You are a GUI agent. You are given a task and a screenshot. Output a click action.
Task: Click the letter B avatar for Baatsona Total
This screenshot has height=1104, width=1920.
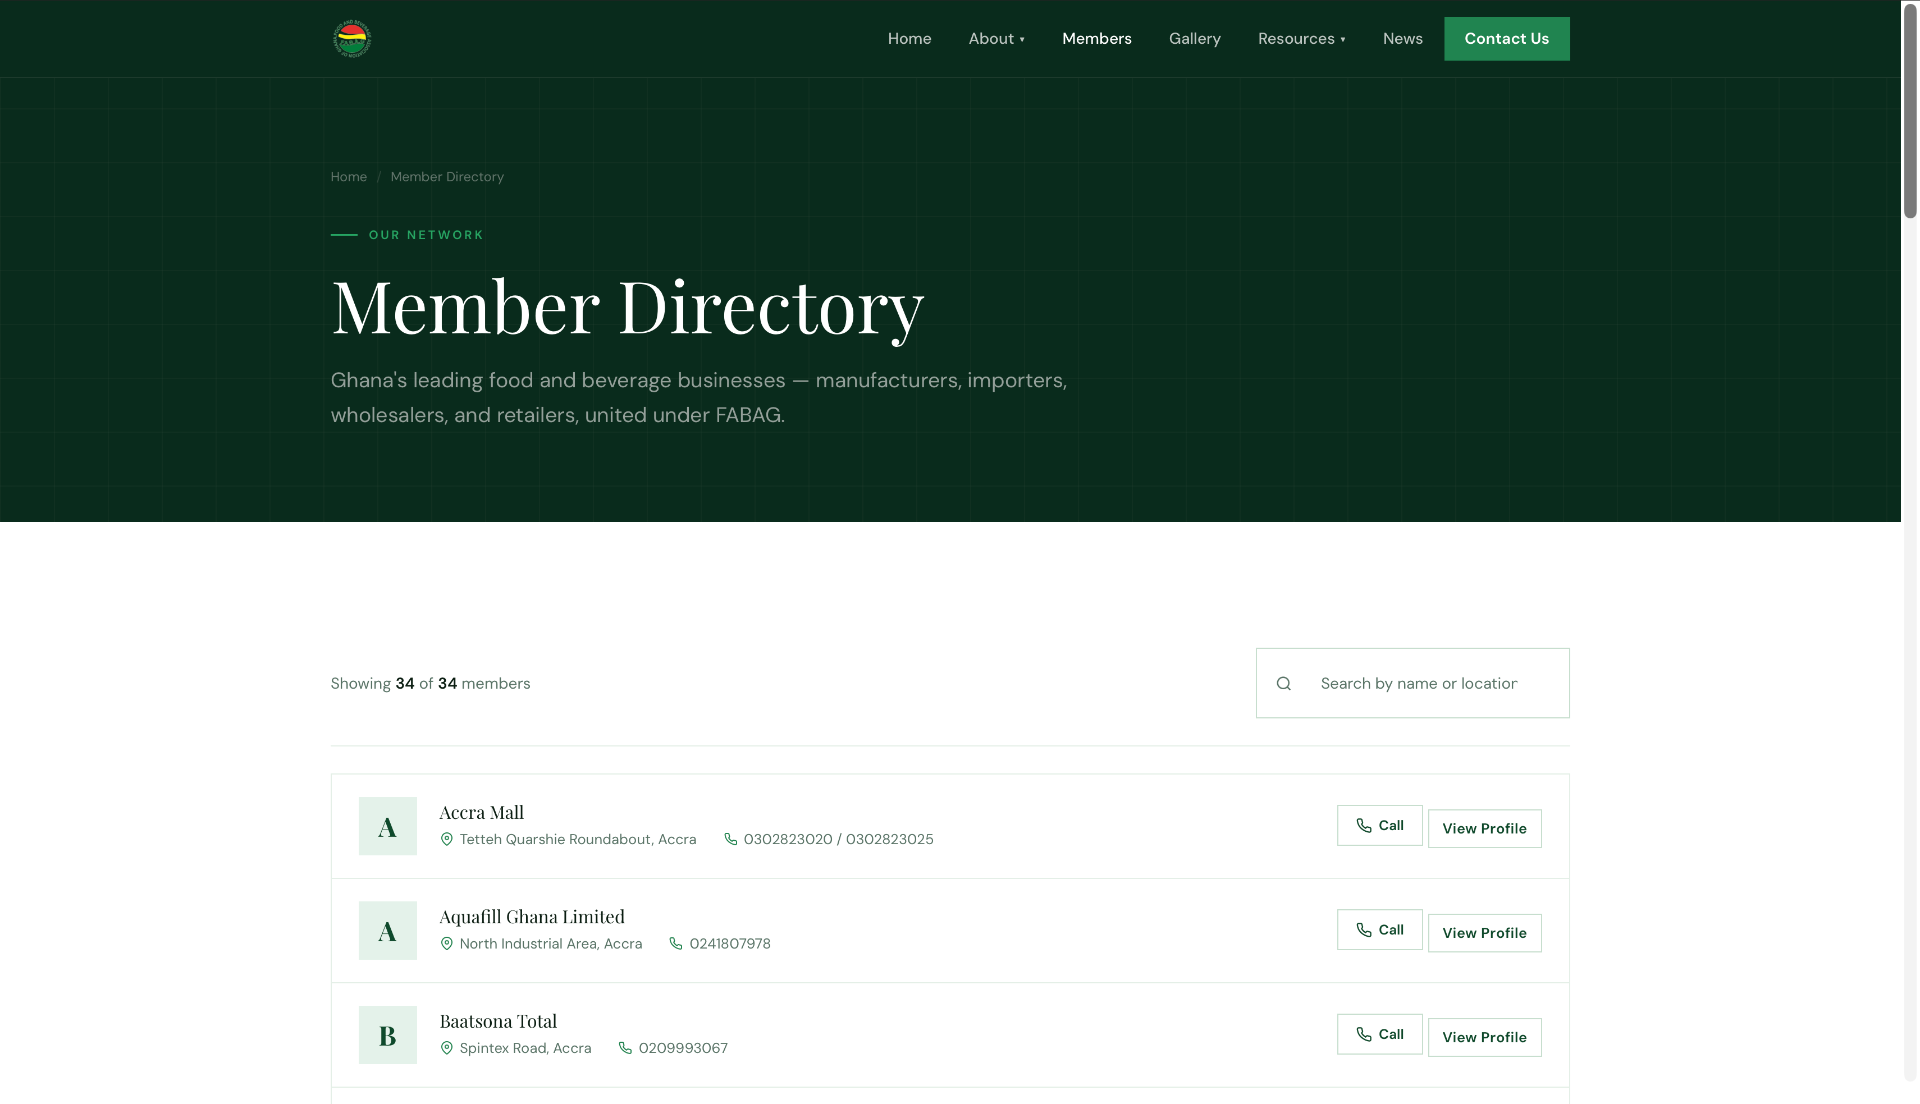(x=388, y=1035)
